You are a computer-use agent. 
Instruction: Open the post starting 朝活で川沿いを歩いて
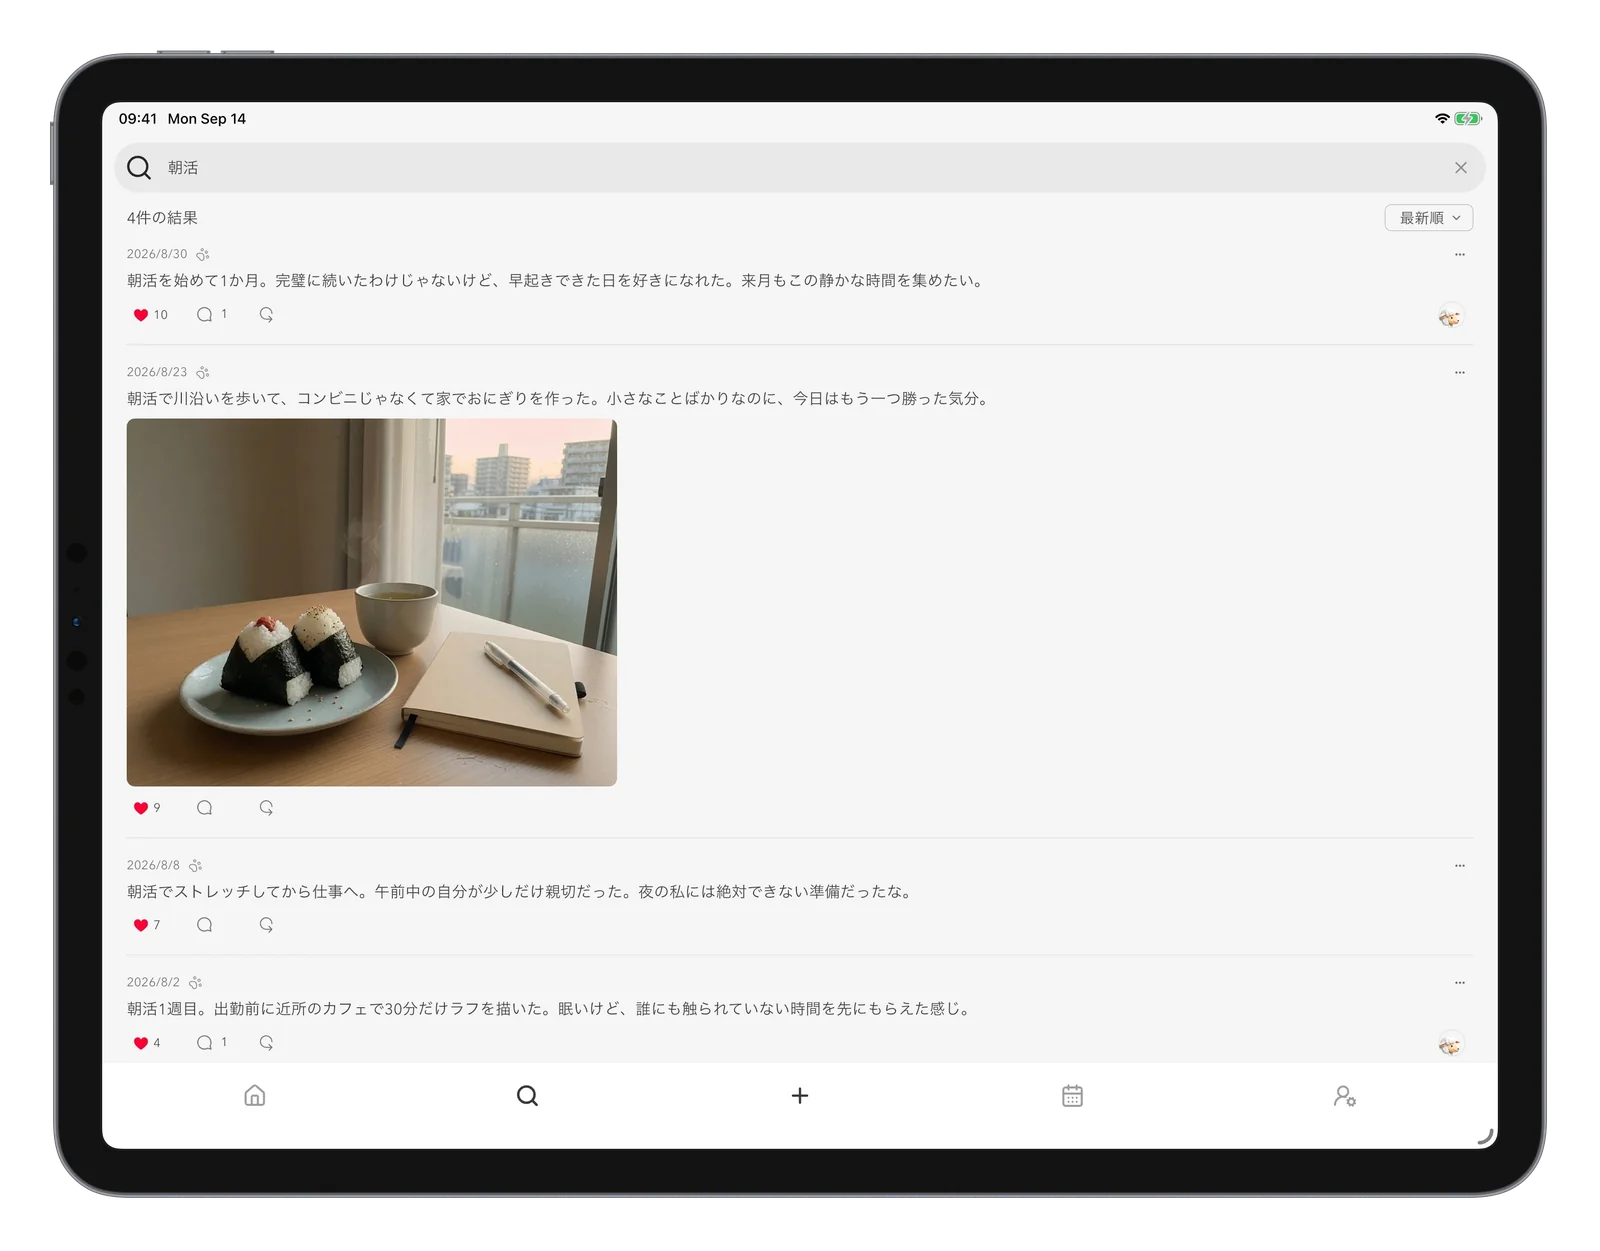[560, 398]
